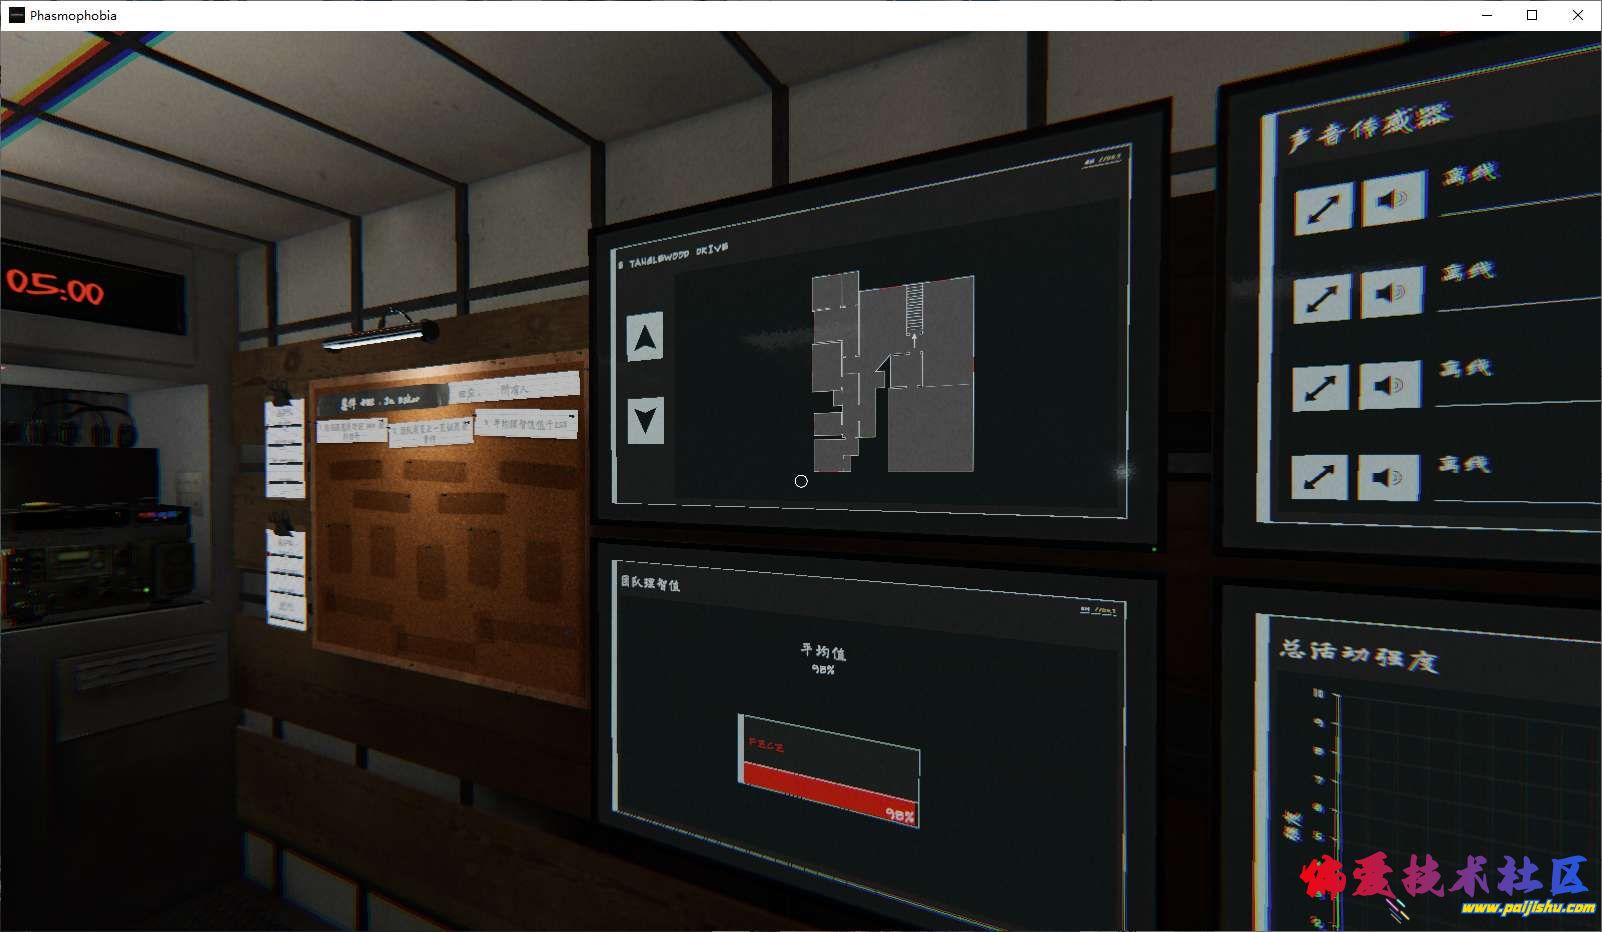
Task: Click the objective note about 平均理智值
Action: 527,424
